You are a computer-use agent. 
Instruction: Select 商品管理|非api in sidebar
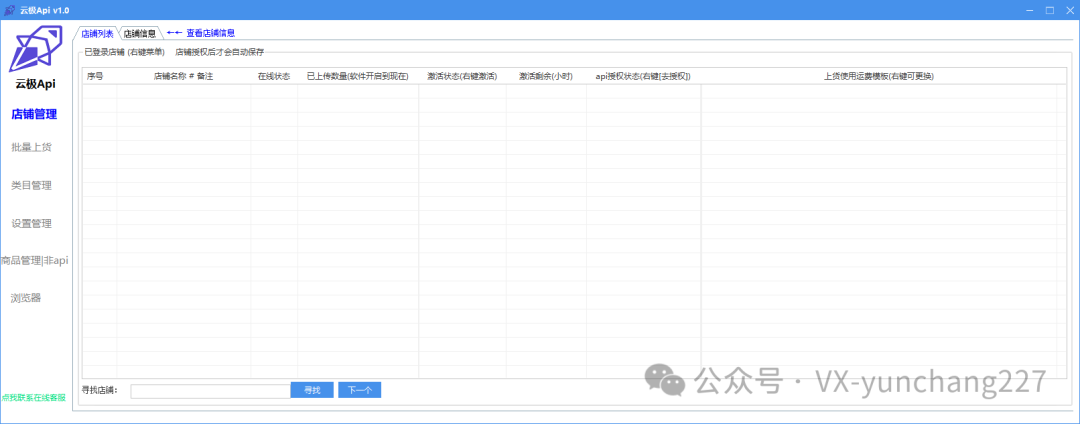point(34,260)
